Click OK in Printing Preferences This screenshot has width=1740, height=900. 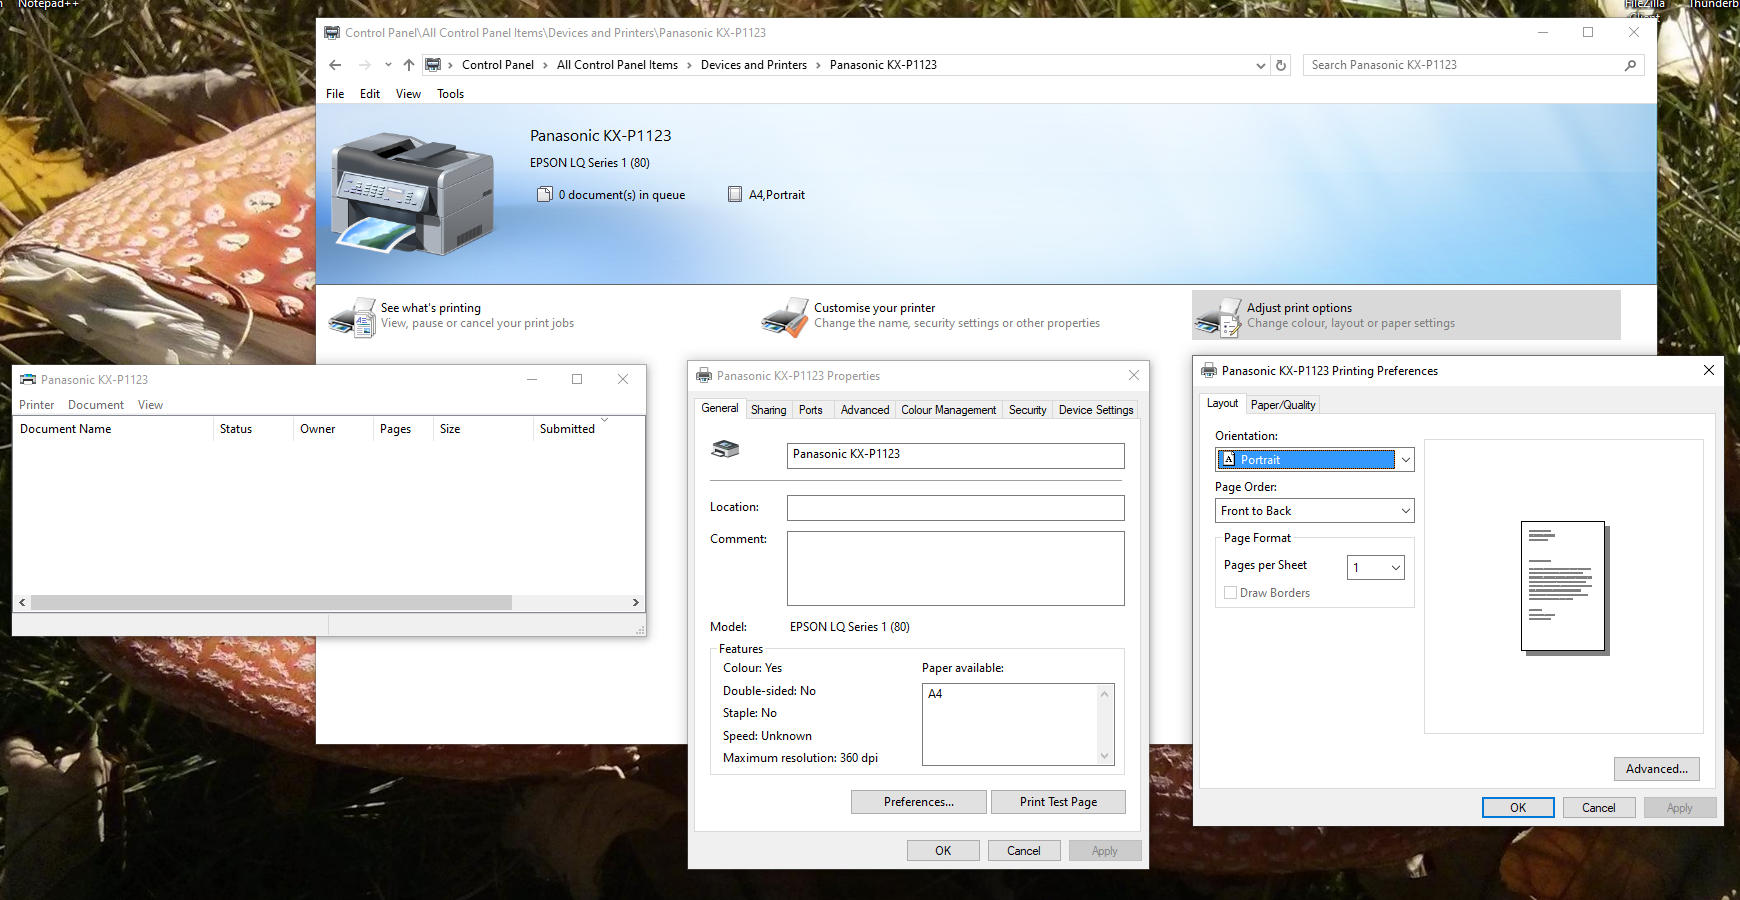tap(1518, 808)
